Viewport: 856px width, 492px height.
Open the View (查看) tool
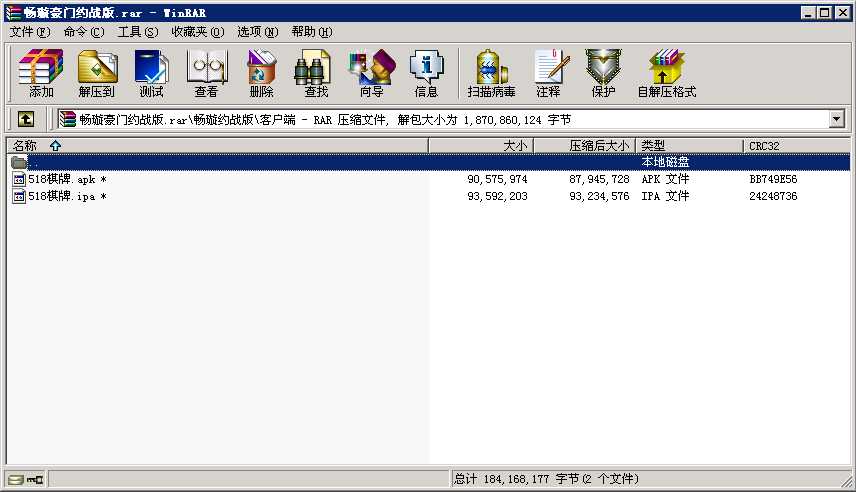[x=206, y=73]
